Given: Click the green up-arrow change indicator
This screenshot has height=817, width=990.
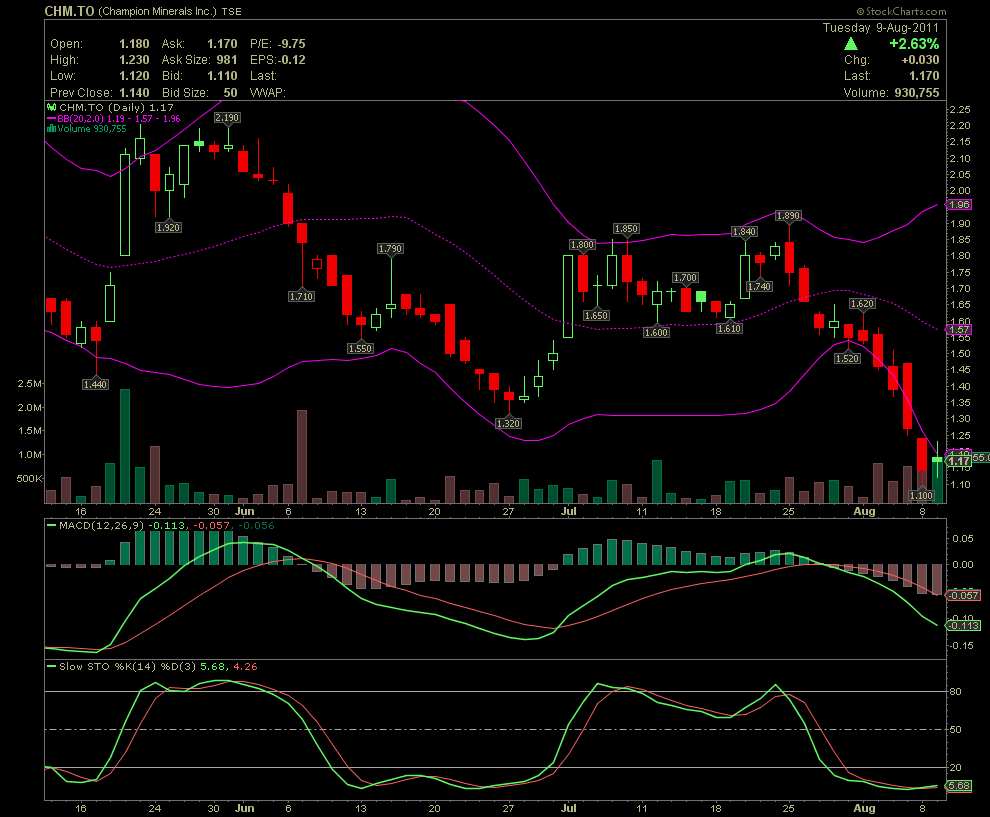Looking at the screenshot, I should 850,44.
